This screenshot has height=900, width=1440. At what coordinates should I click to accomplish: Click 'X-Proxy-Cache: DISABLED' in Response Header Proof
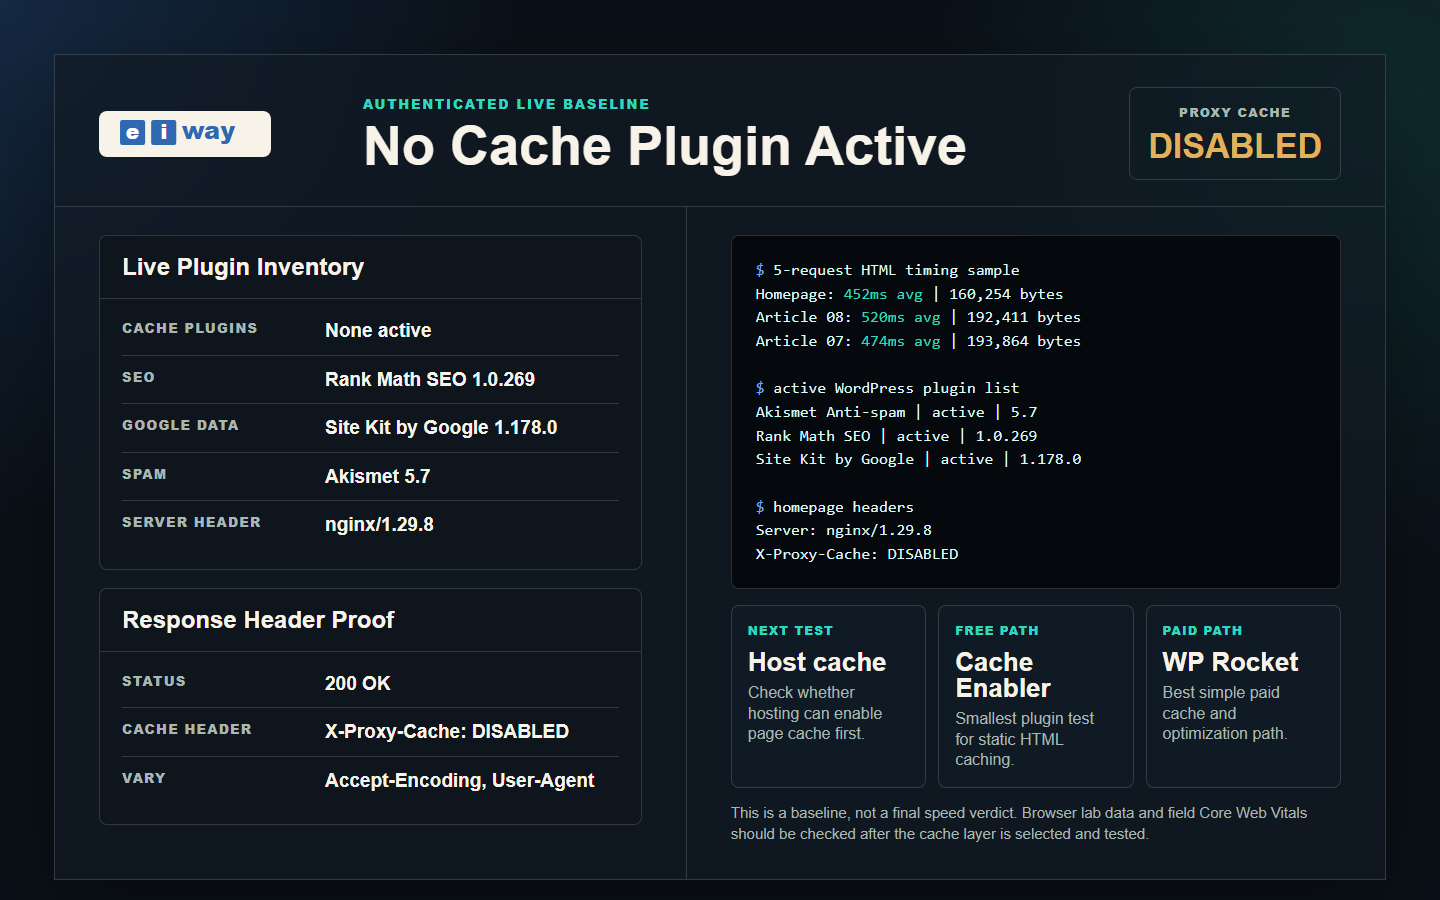[447, 732]
